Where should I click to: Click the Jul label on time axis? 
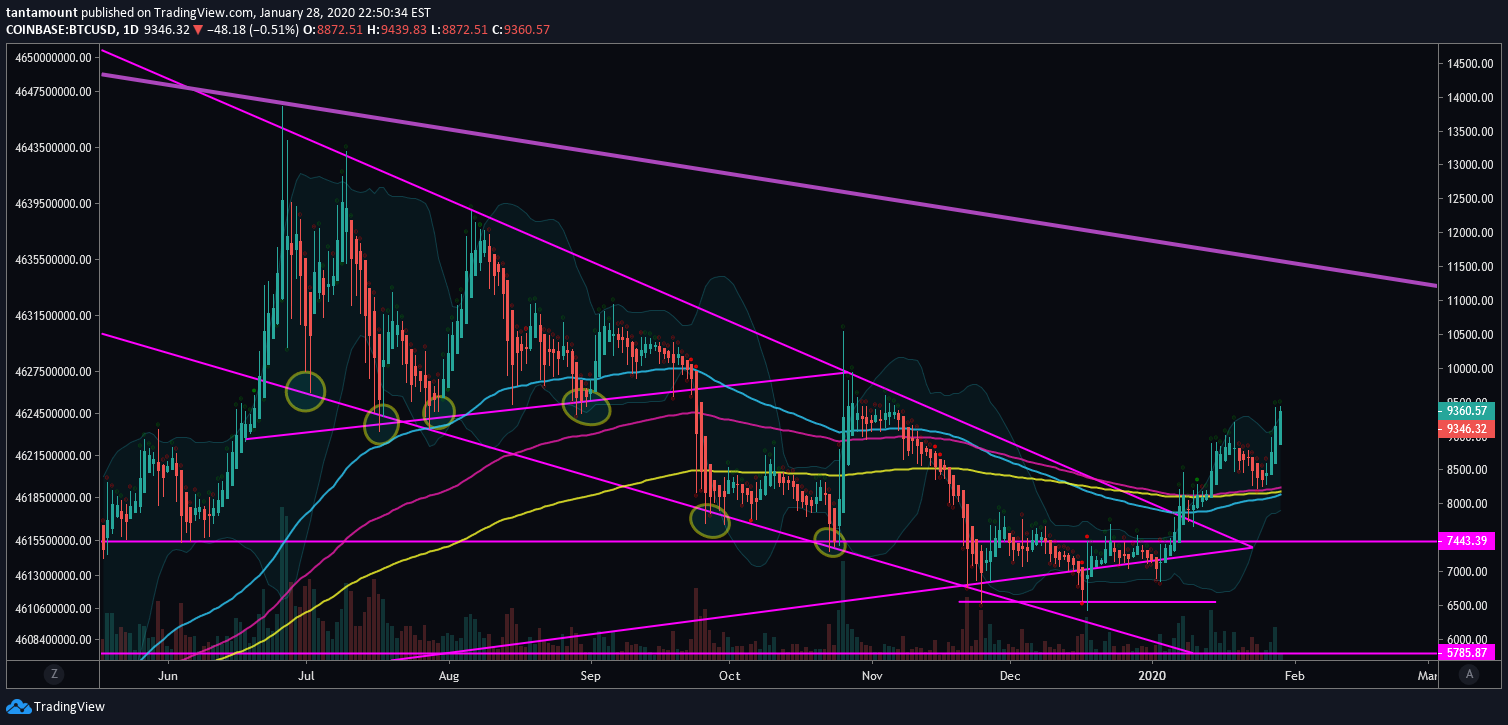coord(307,675)
